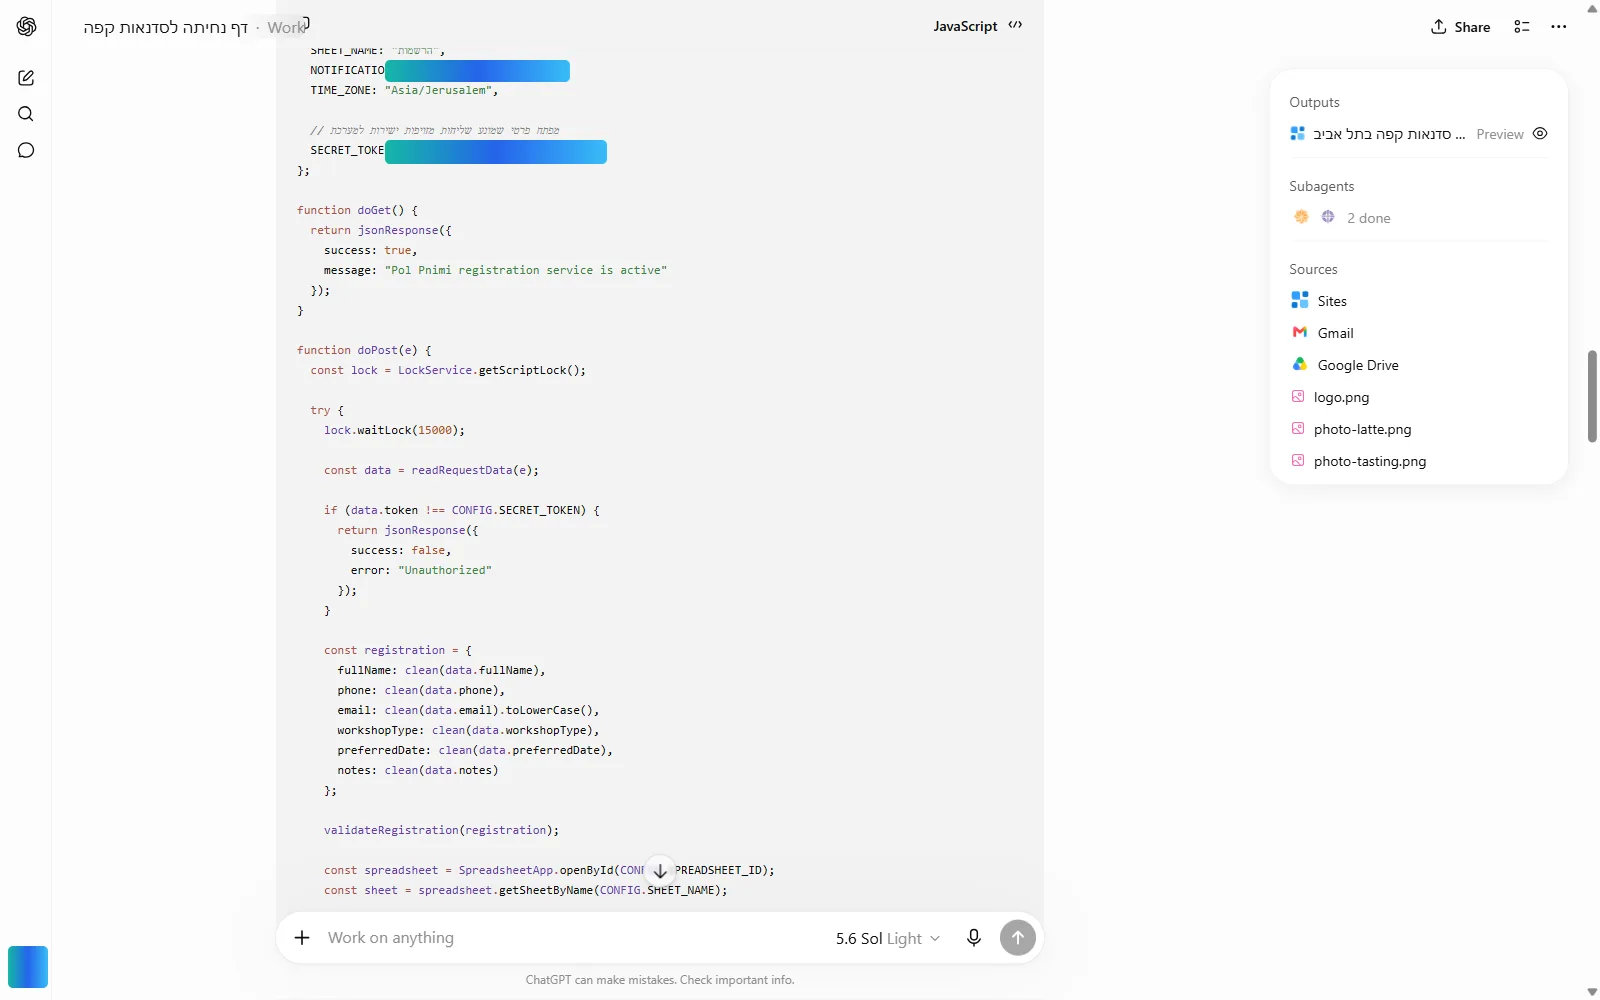
Task: Expand the 5.6 Sol Light model dropdown
Action: tap(888, 938)
